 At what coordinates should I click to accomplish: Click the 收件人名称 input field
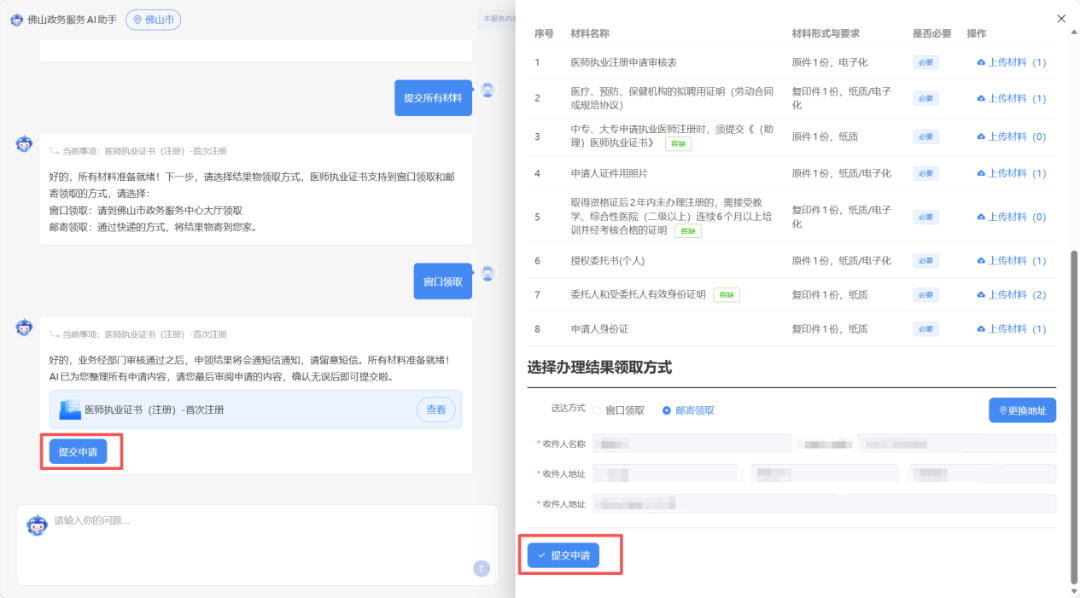click(692, 444)
